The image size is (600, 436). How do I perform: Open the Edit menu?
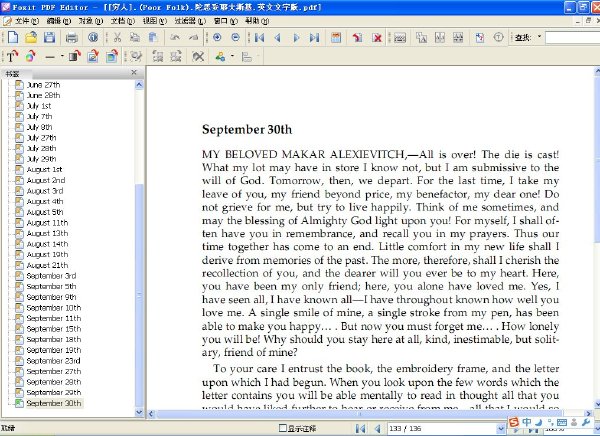(59, 21)
